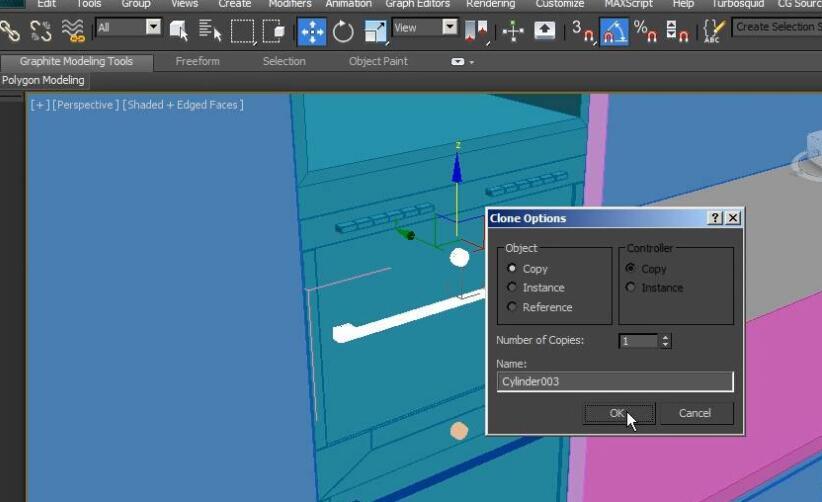Viewport: 822px width, 502px height.
Task: Click the Select by Name icon
Action: [x=209, y=31]
